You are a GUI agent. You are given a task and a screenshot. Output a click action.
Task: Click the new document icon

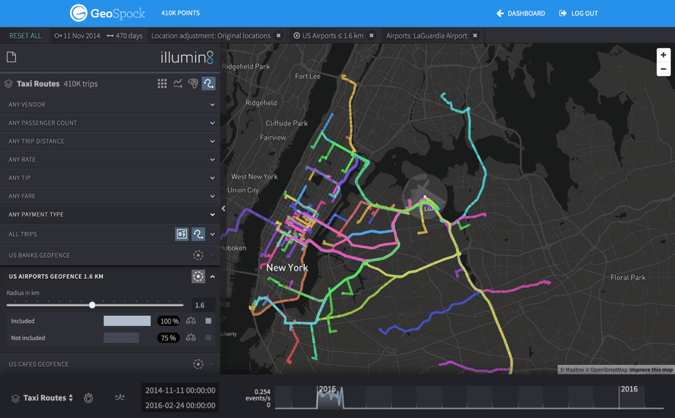(12, 58)
